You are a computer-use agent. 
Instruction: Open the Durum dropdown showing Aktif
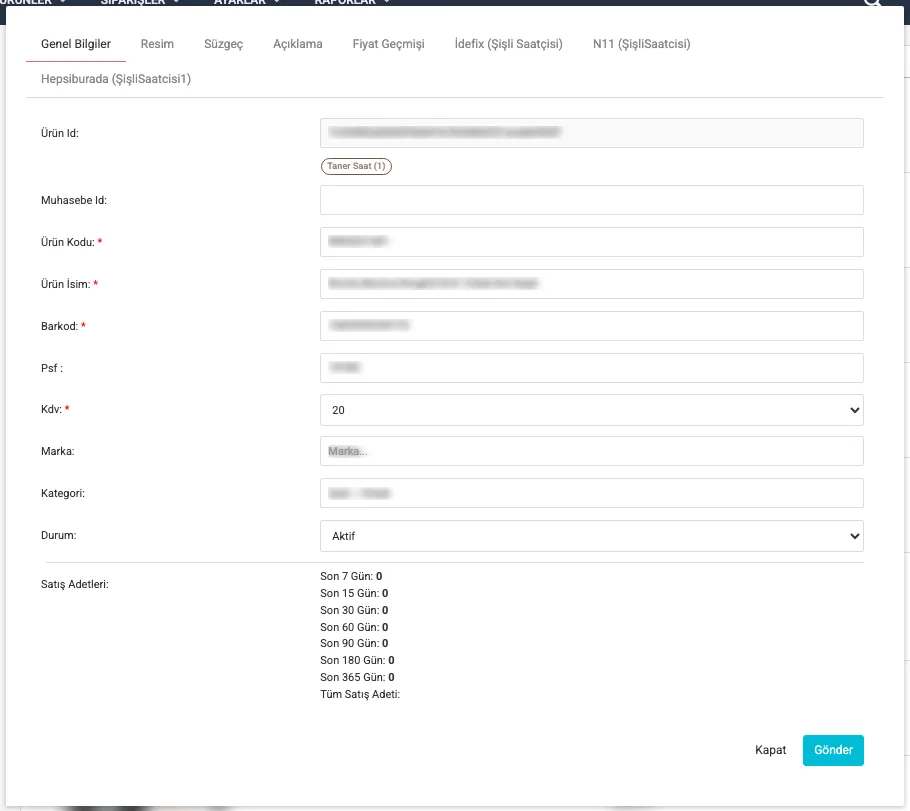[x=591, y=536]
